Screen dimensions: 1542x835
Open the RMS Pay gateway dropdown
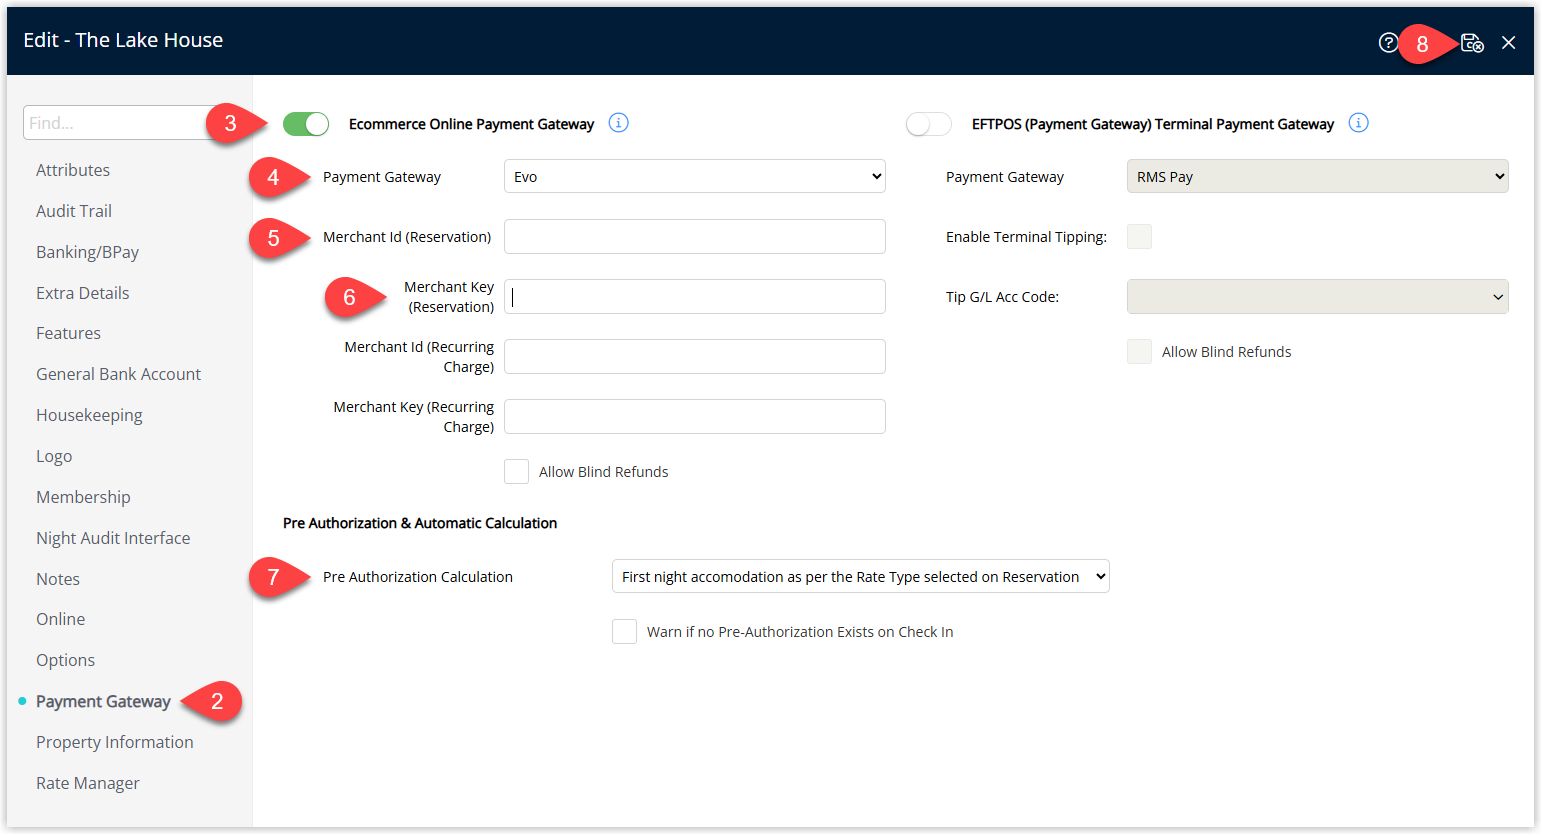[x=1317, y=177]
